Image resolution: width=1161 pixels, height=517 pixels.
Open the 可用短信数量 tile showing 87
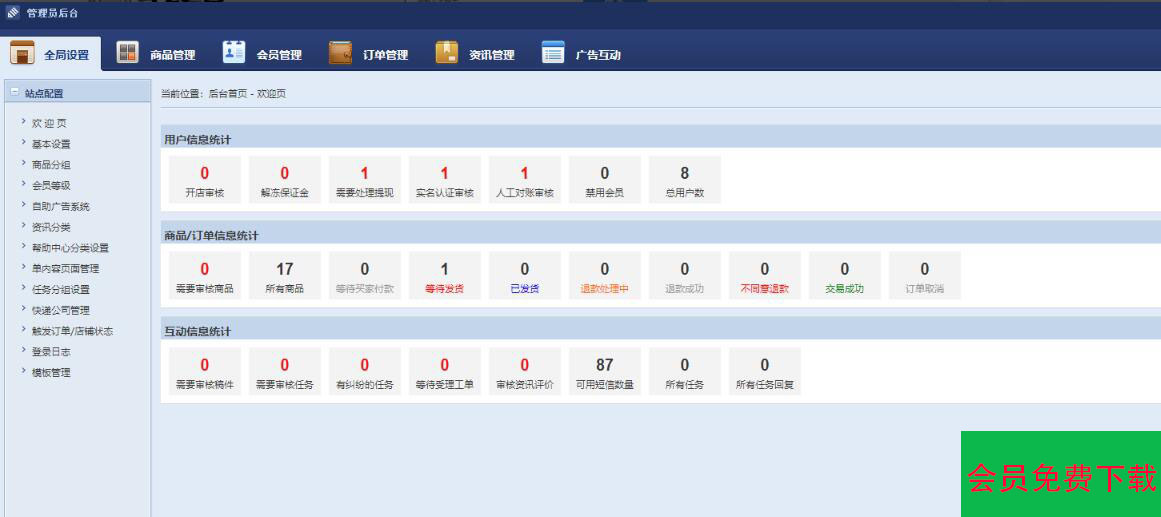(x=604, y=372)
